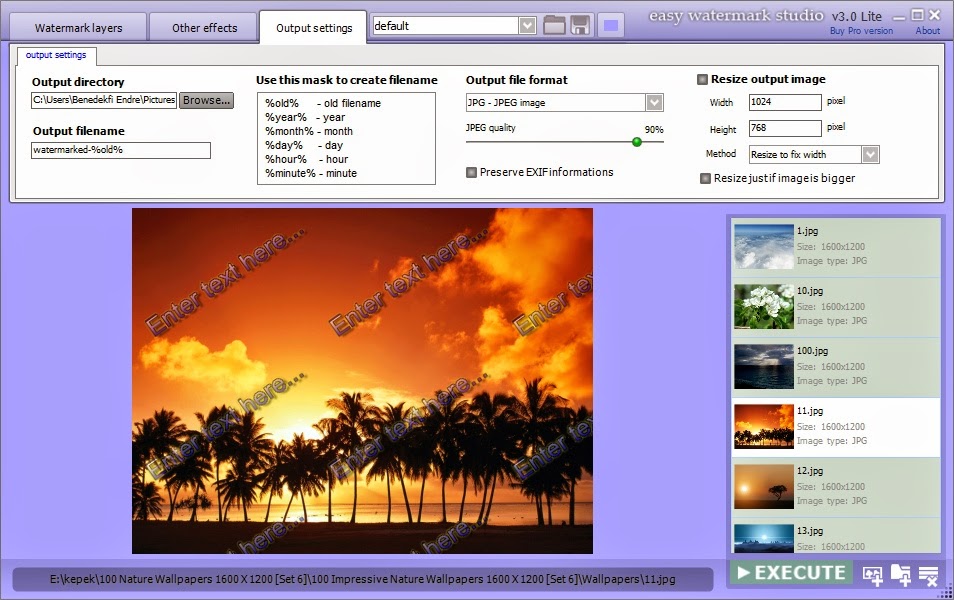The height and width of the screenshot is (600, 954).
Task: Save preset with the floppy disk icon
Action: (x=580, y=26)
